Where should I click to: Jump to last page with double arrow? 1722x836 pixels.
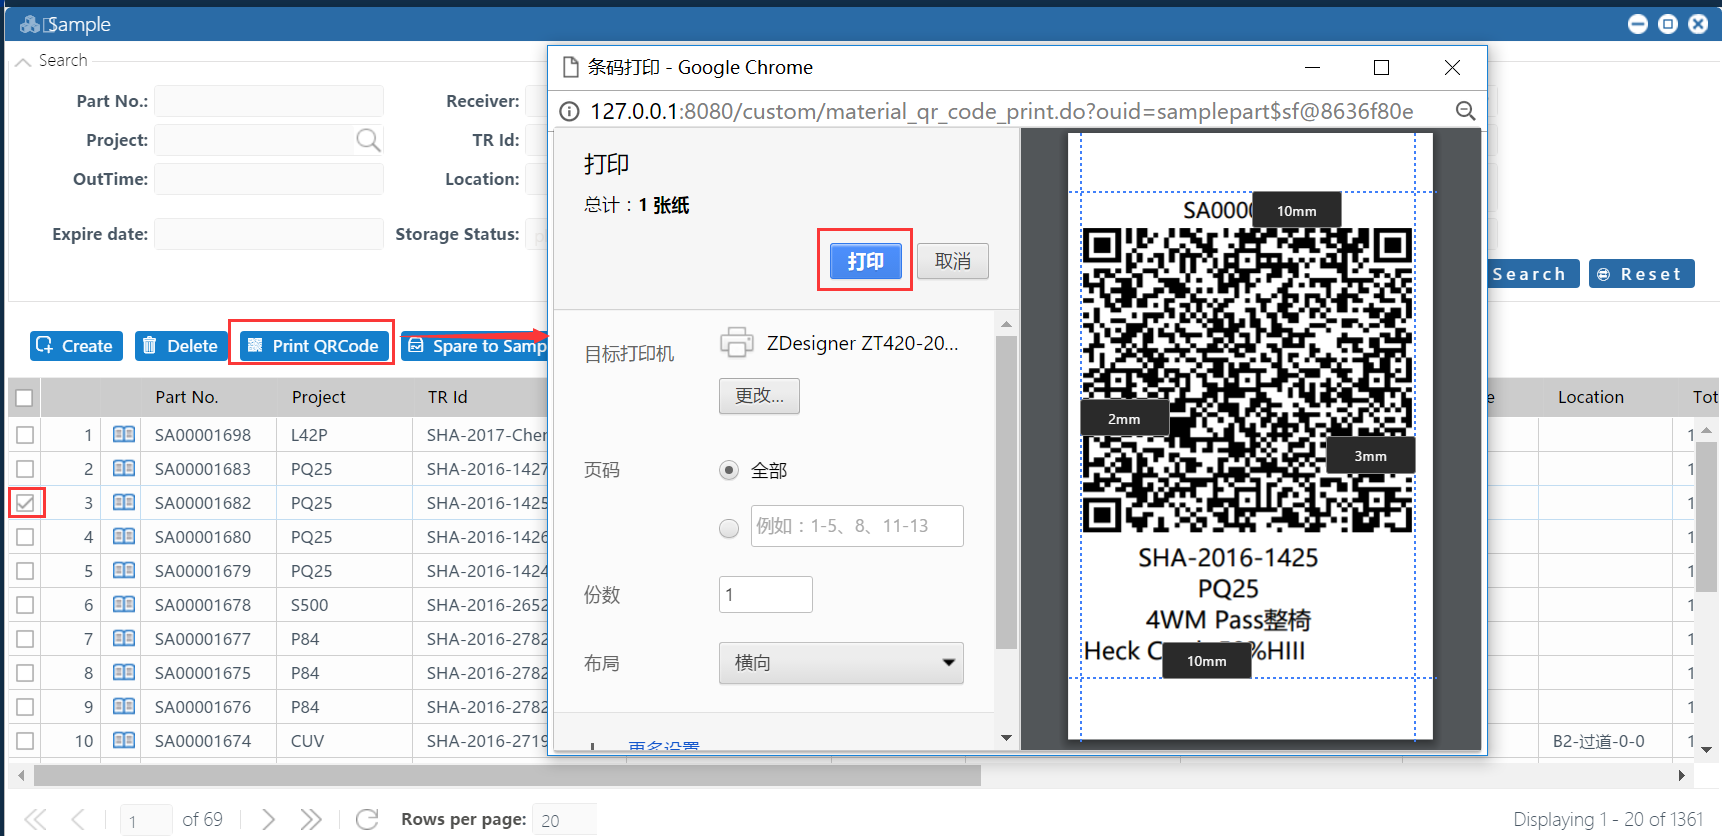(x=311, y=819)
